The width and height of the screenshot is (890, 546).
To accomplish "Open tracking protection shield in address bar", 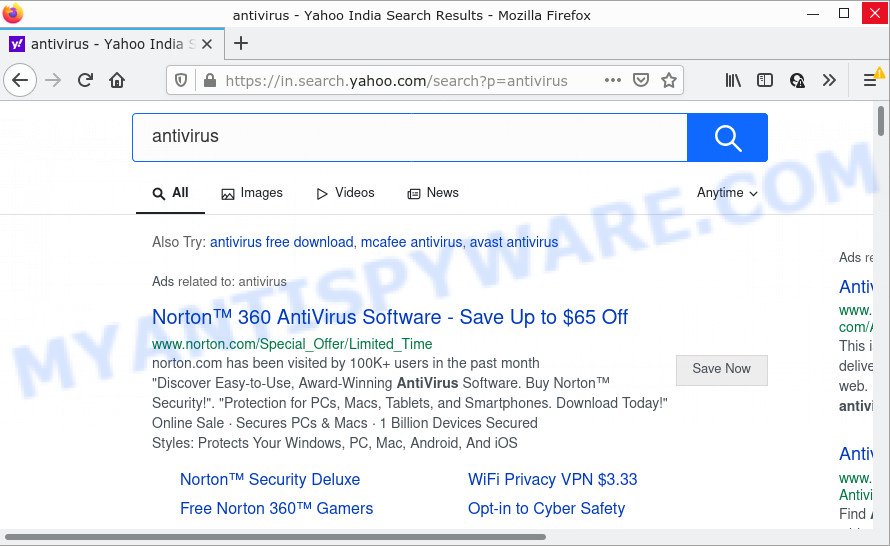I will pyautogui.click(x=181, y=81).
